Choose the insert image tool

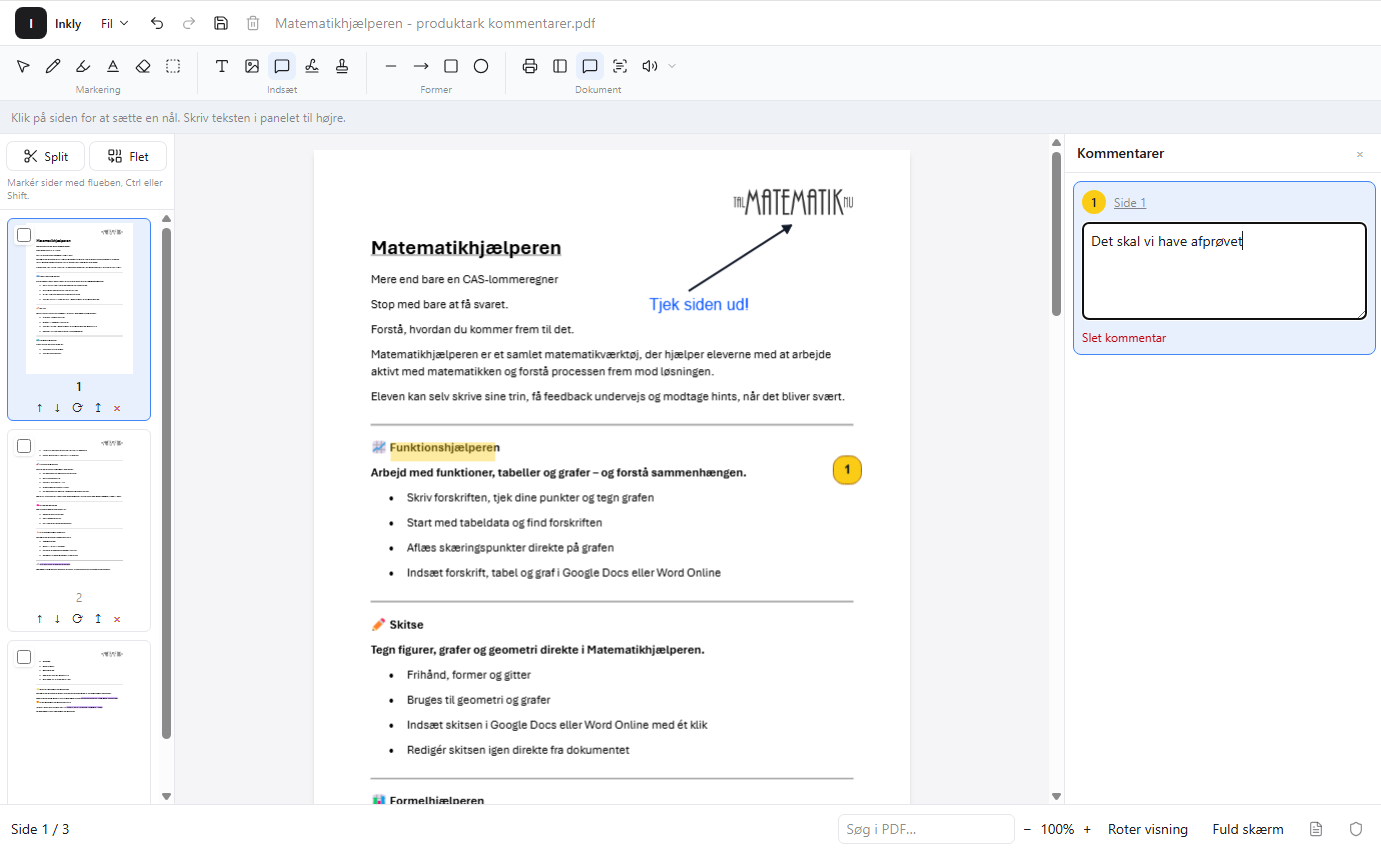[x=252, y=66]
